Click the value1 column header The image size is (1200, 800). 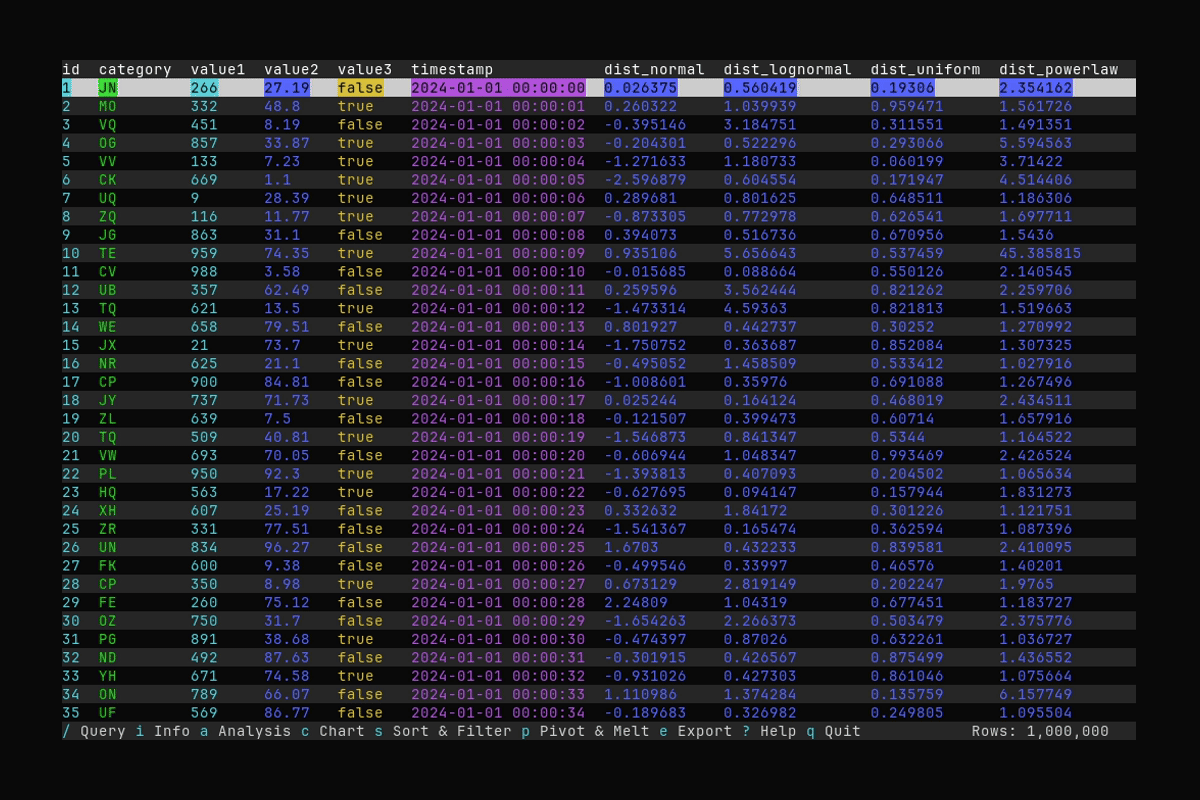click(x=216, y=69)
